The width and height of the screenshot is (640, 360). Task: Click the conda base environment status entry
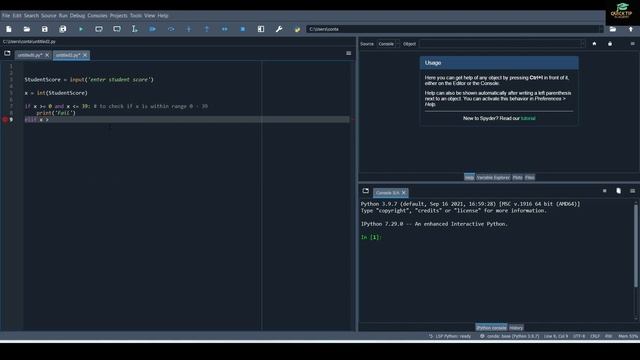pyautogui.click(x=510, y=336)
